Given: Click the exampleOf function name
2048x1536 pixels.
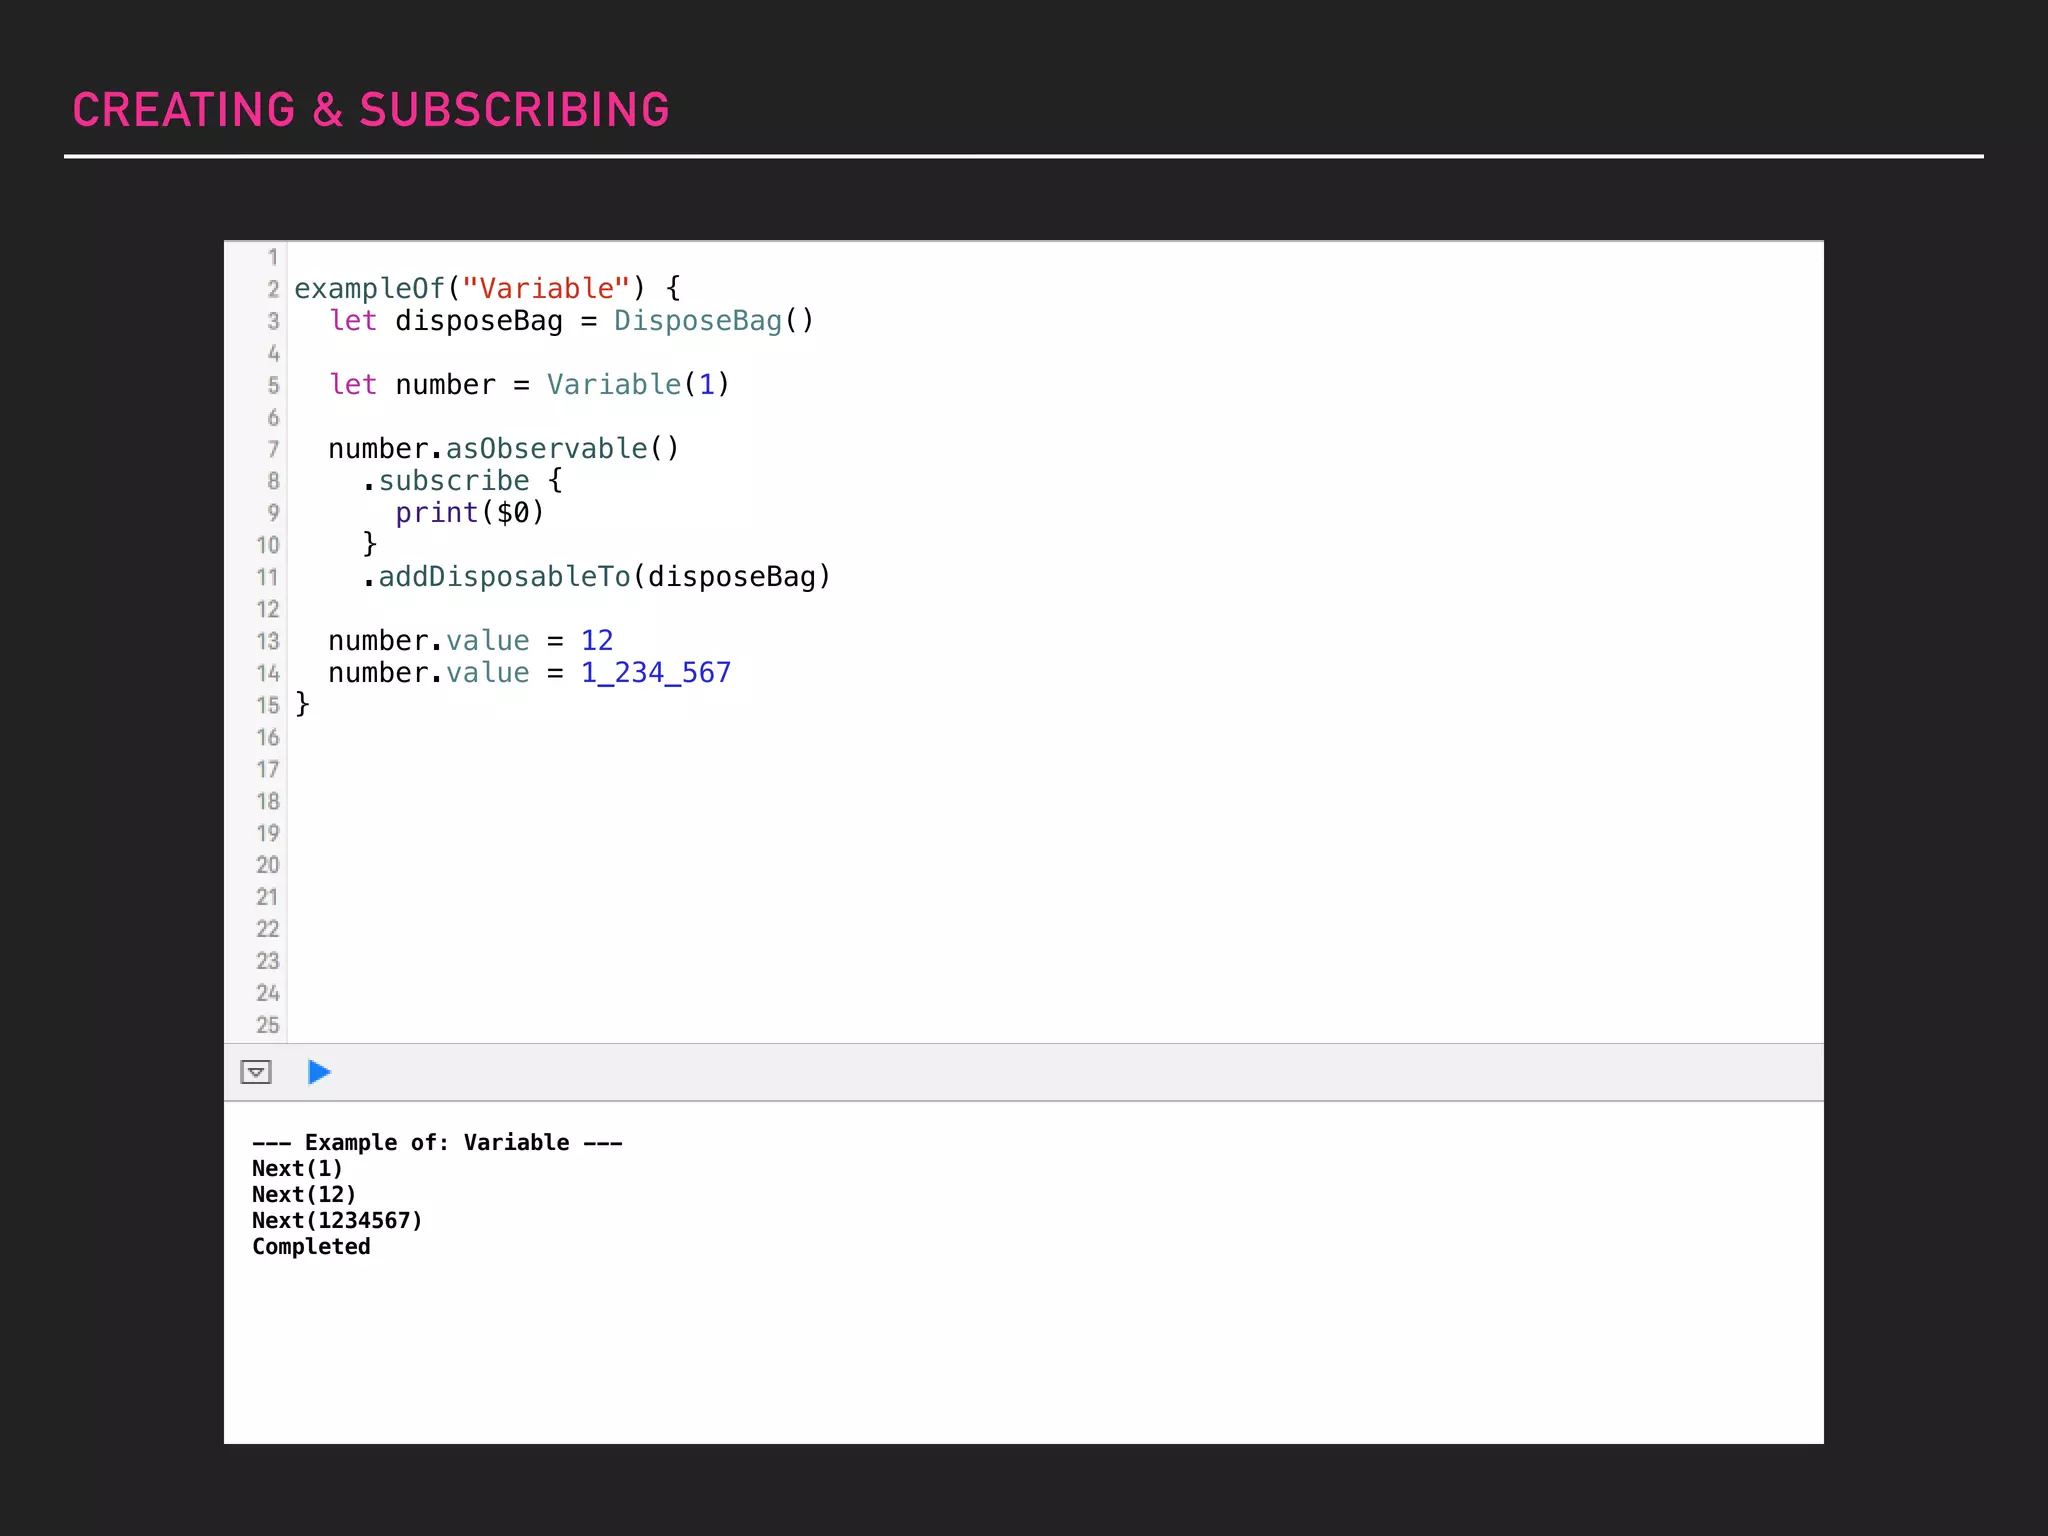Looking at the screenshot, I should coord(368,289).
